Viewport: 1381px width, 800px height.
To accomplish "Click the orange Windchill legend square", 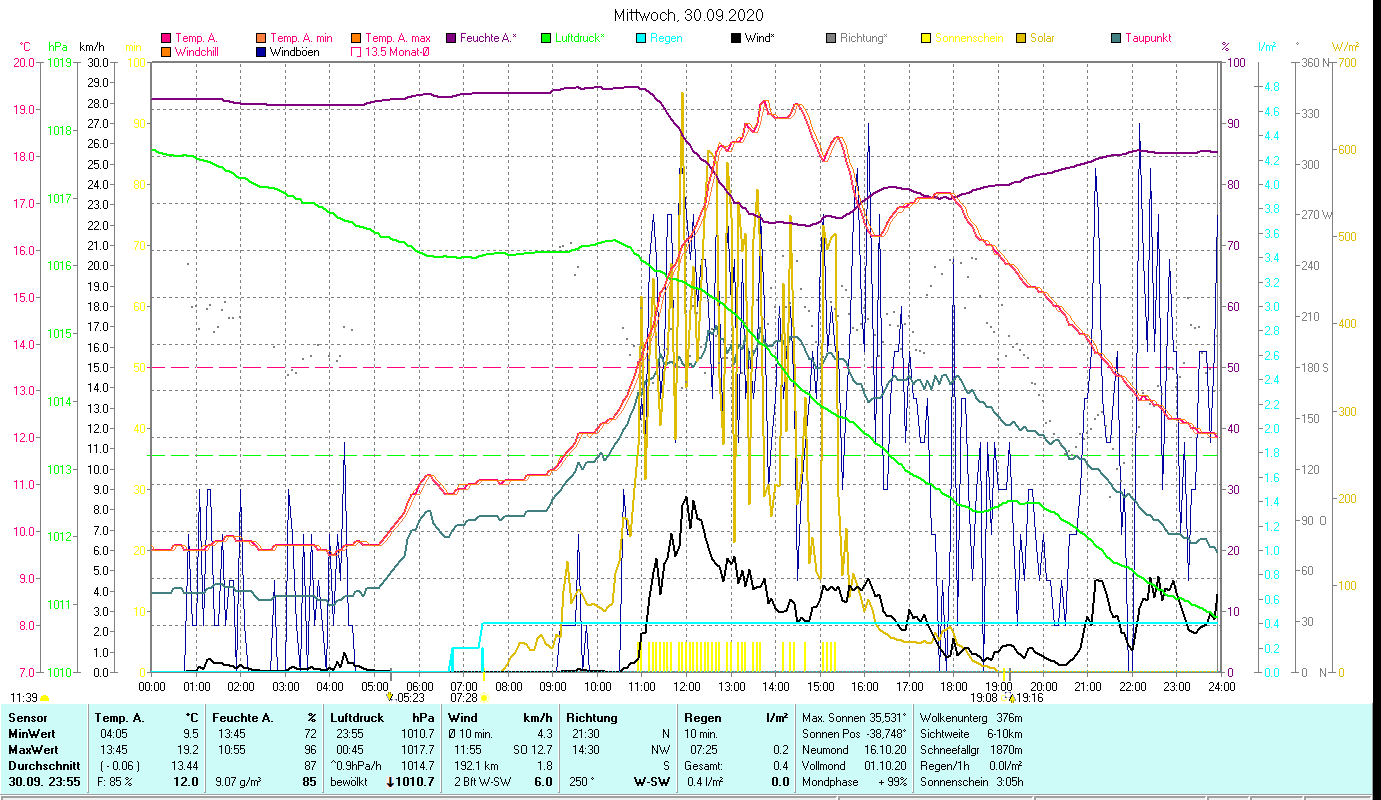I will click(x=166, y=52).
